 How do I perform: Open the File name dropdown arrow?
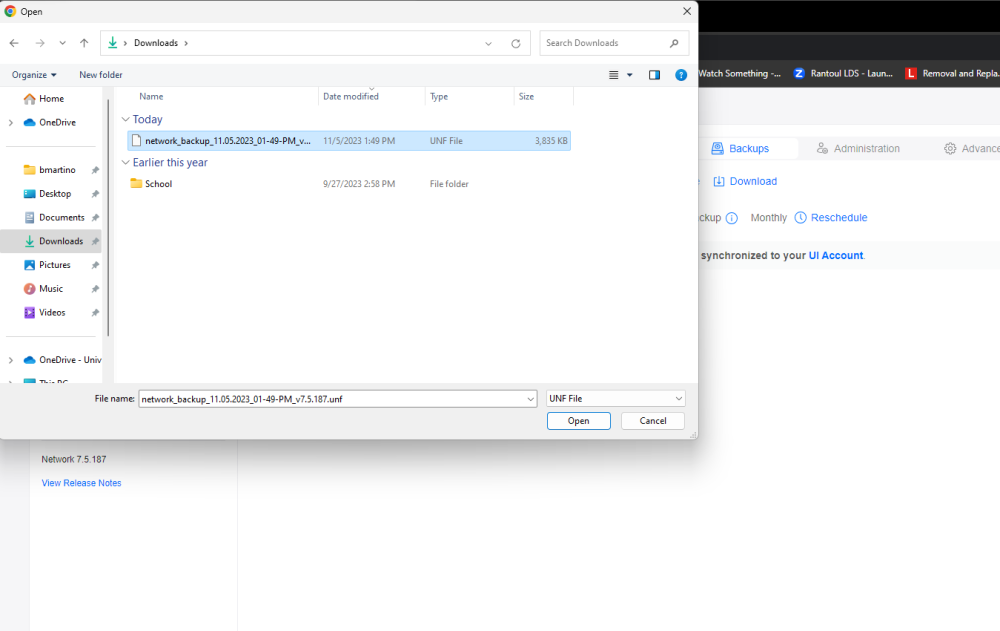click(531, 399)
